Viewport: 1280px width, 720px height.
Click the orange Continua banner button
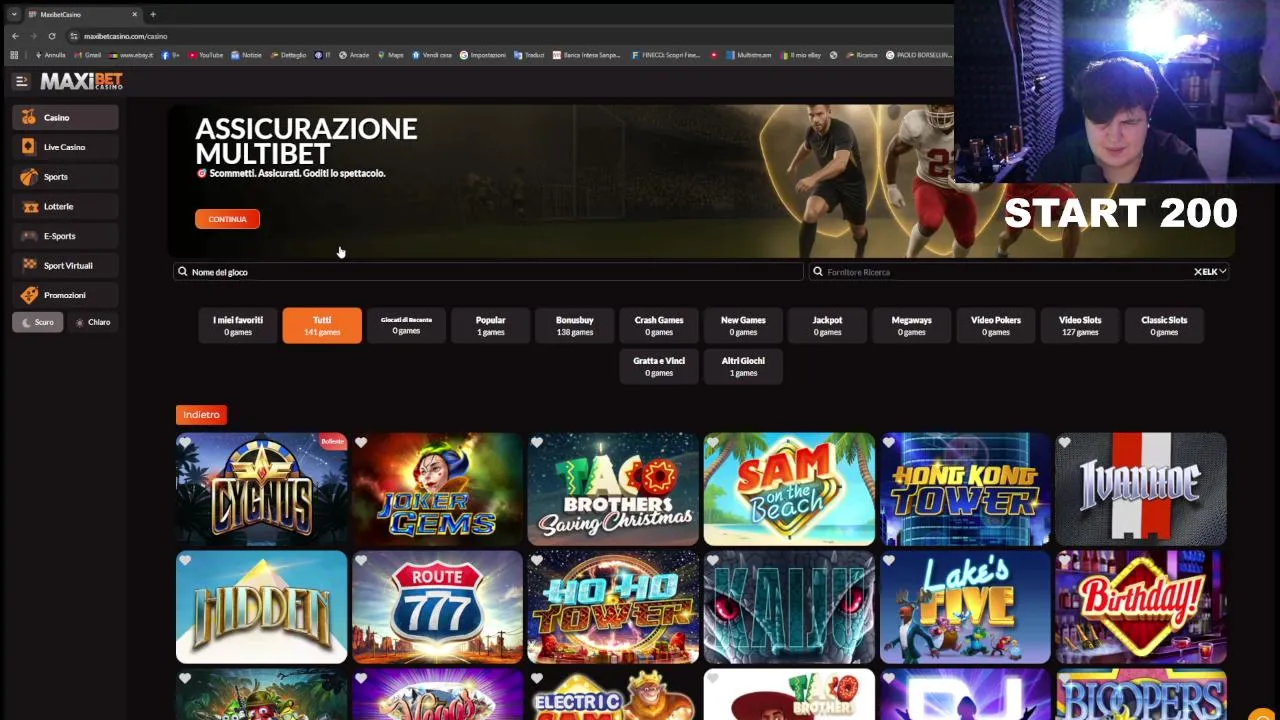227,219
